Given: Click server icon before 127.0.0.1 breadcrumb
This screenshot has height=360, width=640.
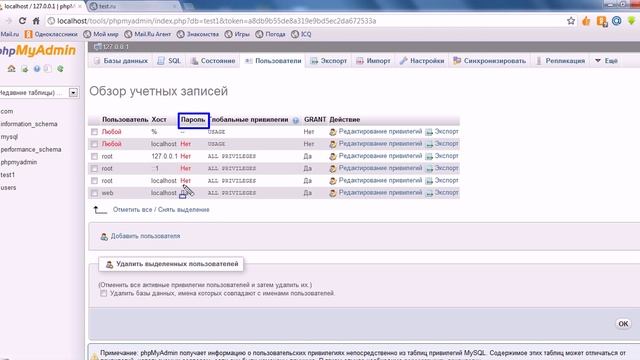Looking at the screenshot, I should (97, 47).
